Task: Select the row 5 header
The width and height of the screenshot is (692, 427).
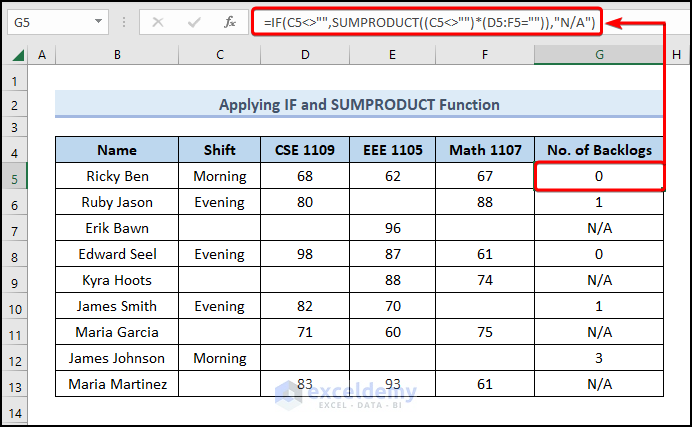Action: pos(15,176)
